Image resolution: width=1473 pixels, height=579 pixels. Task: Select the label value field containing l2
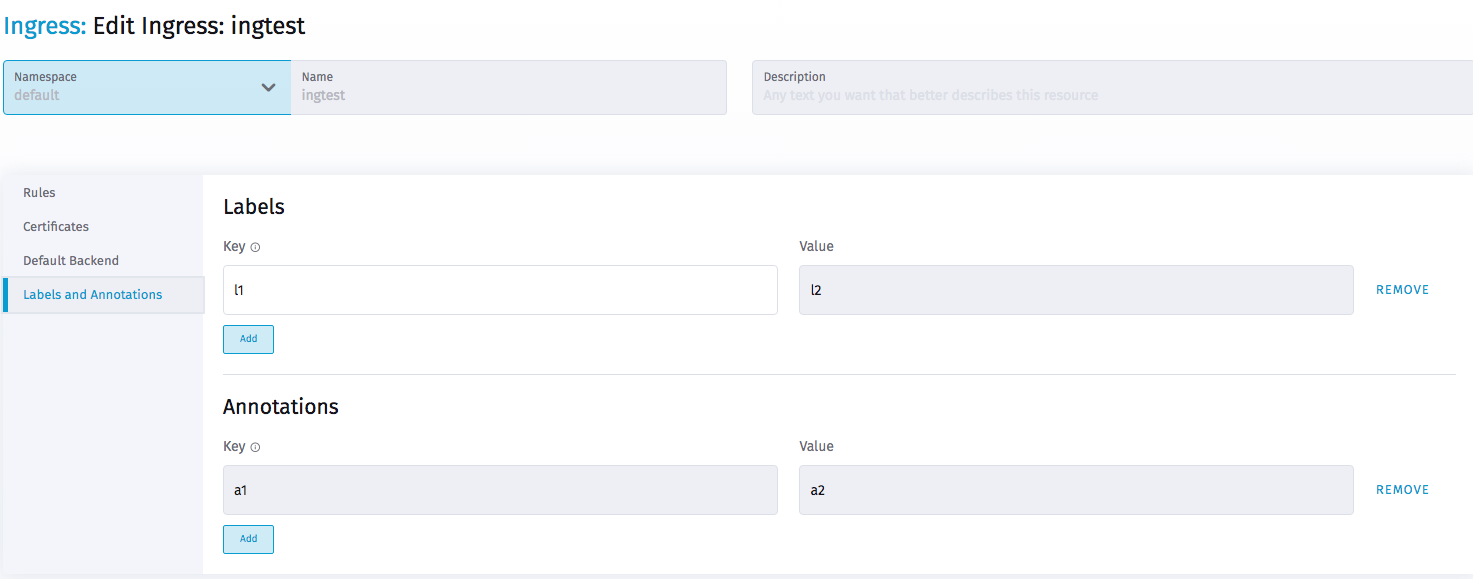(1075, 289)
